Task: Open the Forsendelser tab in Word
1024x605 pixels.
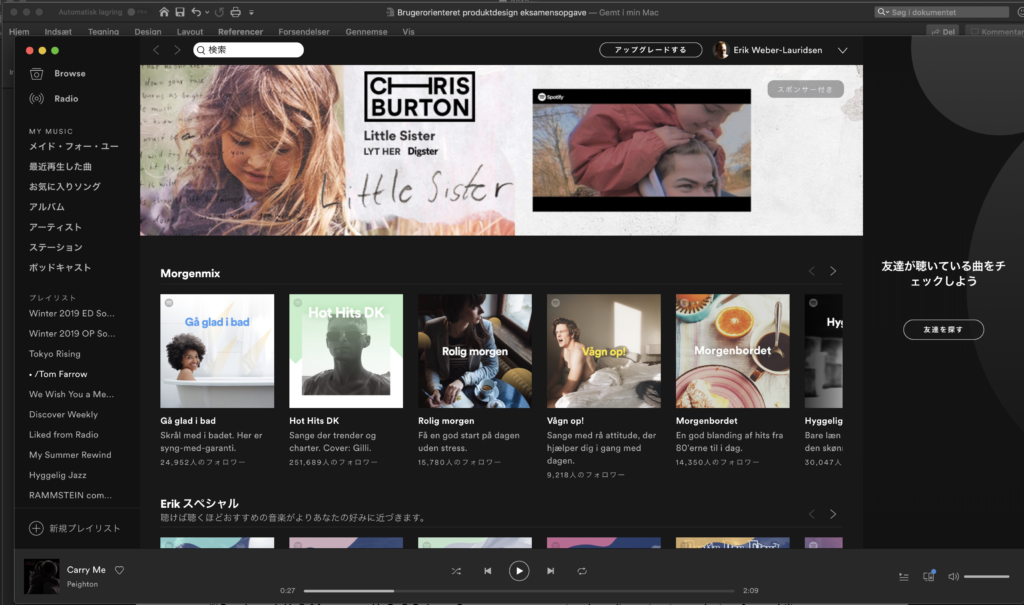Action: (x=304, y=31)
